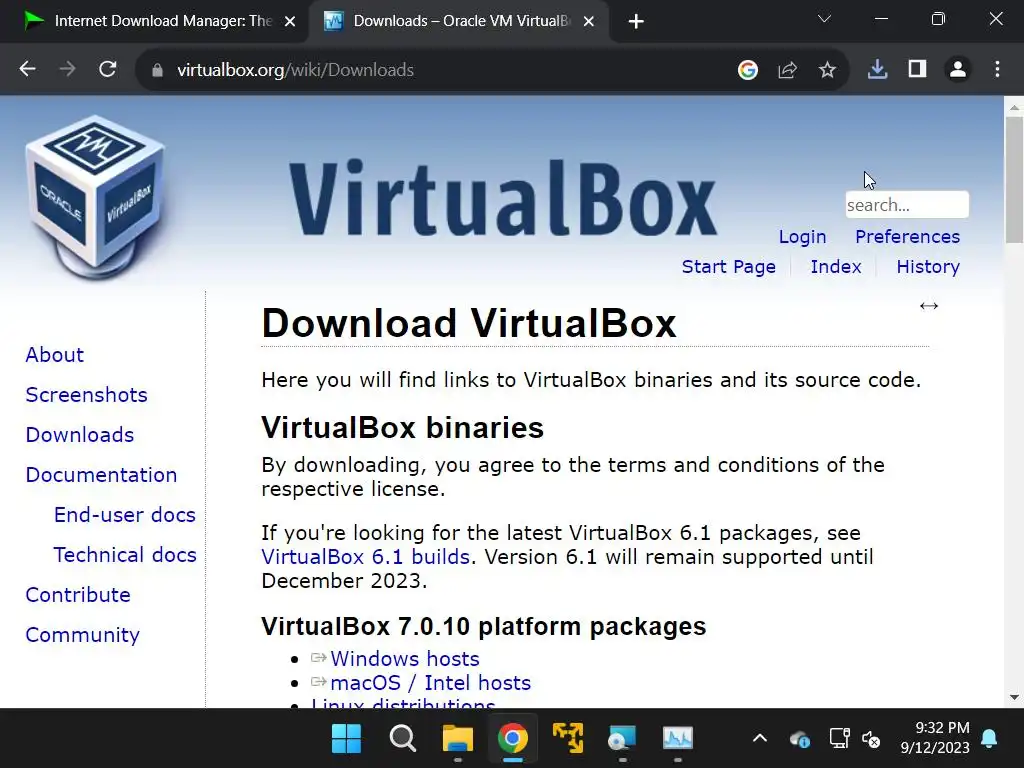Click the muted volume tray icon
The width and height of the screenshot is (1024, 768).
click(x=871, y=739)
